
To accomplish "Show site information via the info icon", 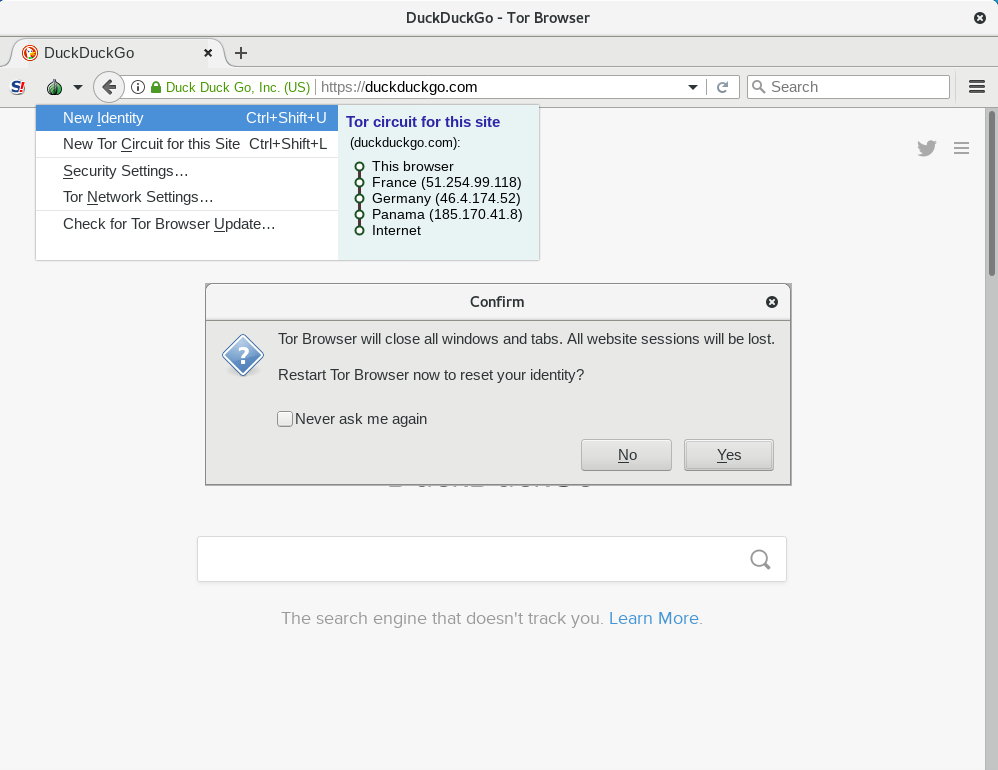I will (x=137, y=87).
